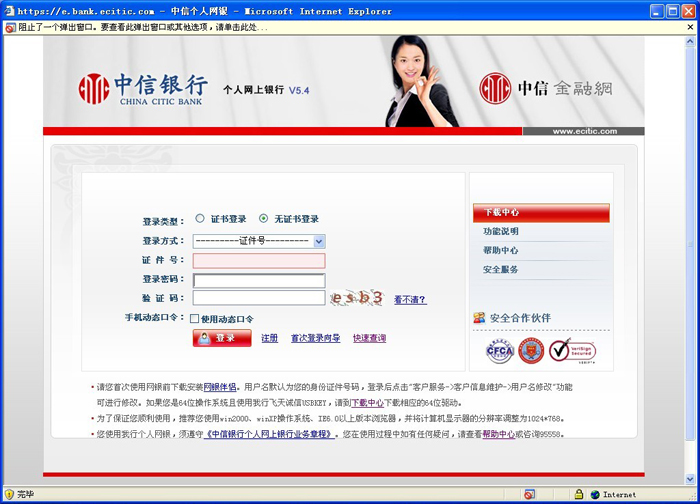Open 帮助中心 in the side menu
The image size is (700, 504).
click(501, 250)
